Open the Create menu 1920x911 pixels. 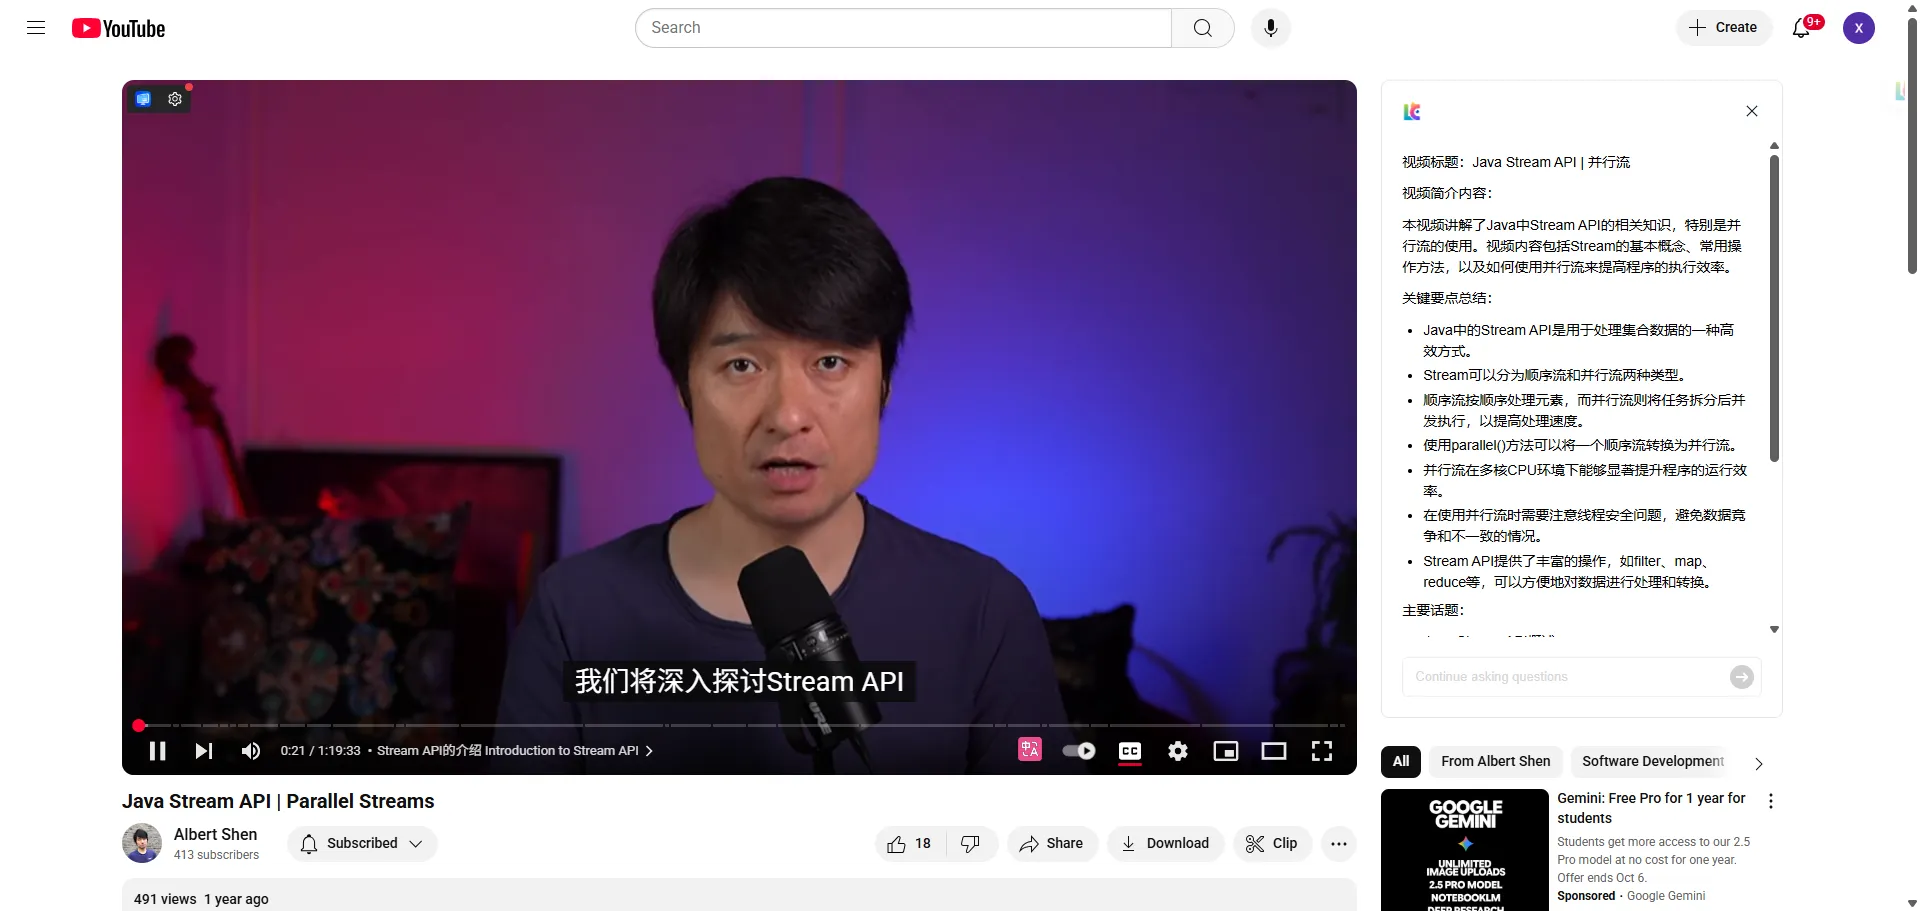point(1723,28)
